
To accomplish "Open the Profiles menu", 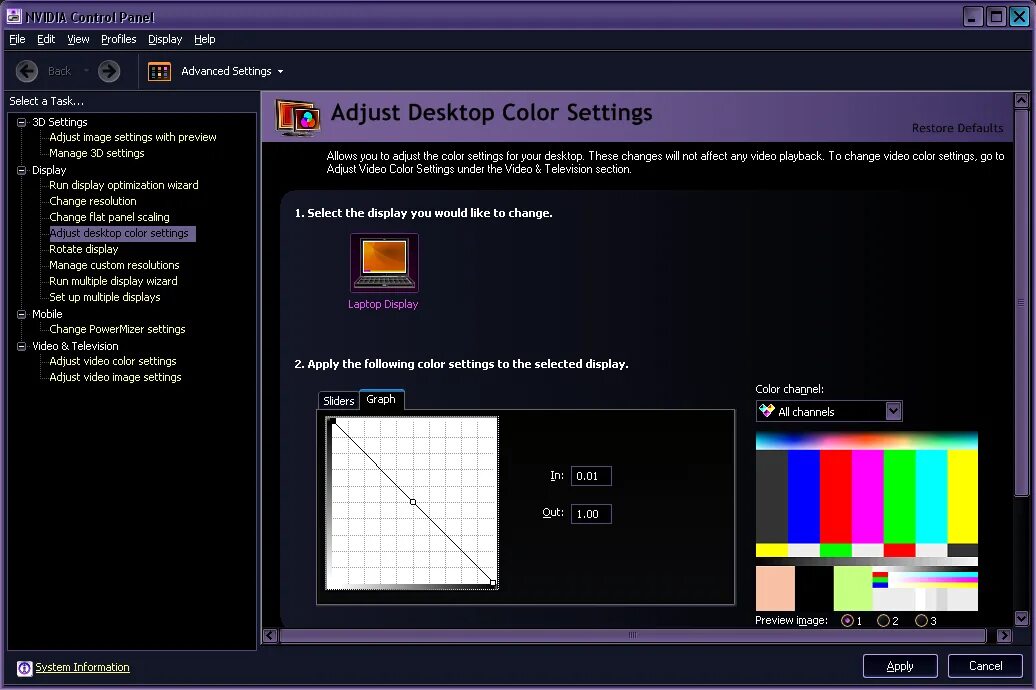I will 118,39.
